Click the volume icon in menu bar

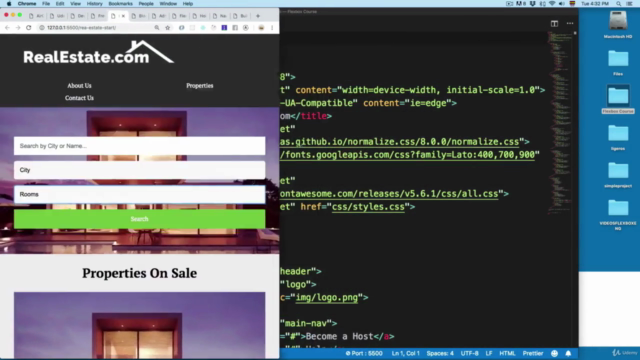pyautogui.click(x=562, y=4)
